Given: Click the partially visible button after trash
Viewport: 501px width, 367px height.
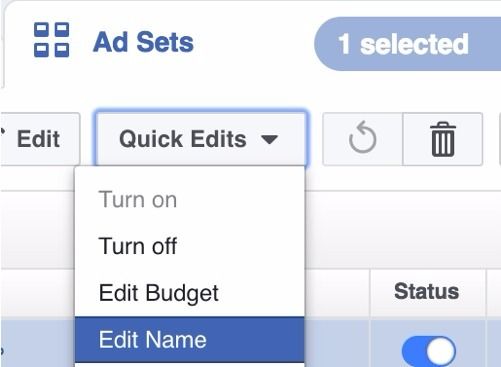Looking at the screenshot, I should coord(500,139).
